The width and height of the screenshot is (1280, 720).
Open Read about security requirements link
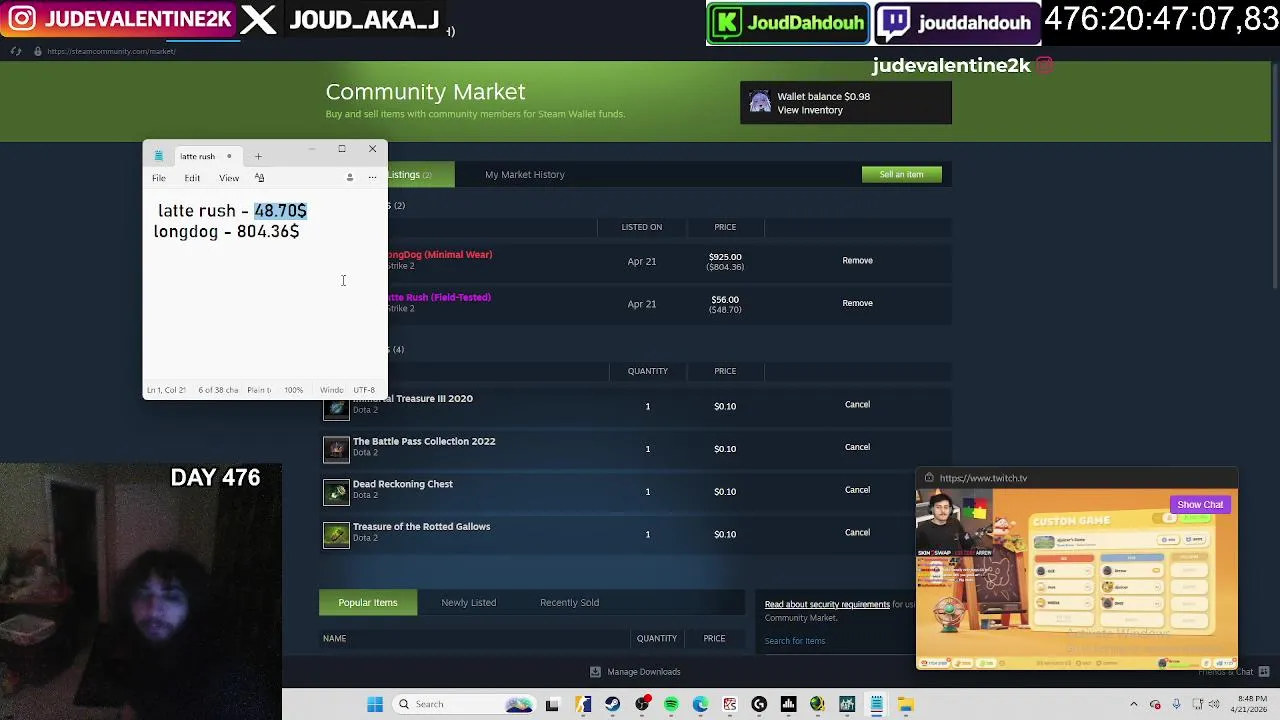[x=827, y=605]
